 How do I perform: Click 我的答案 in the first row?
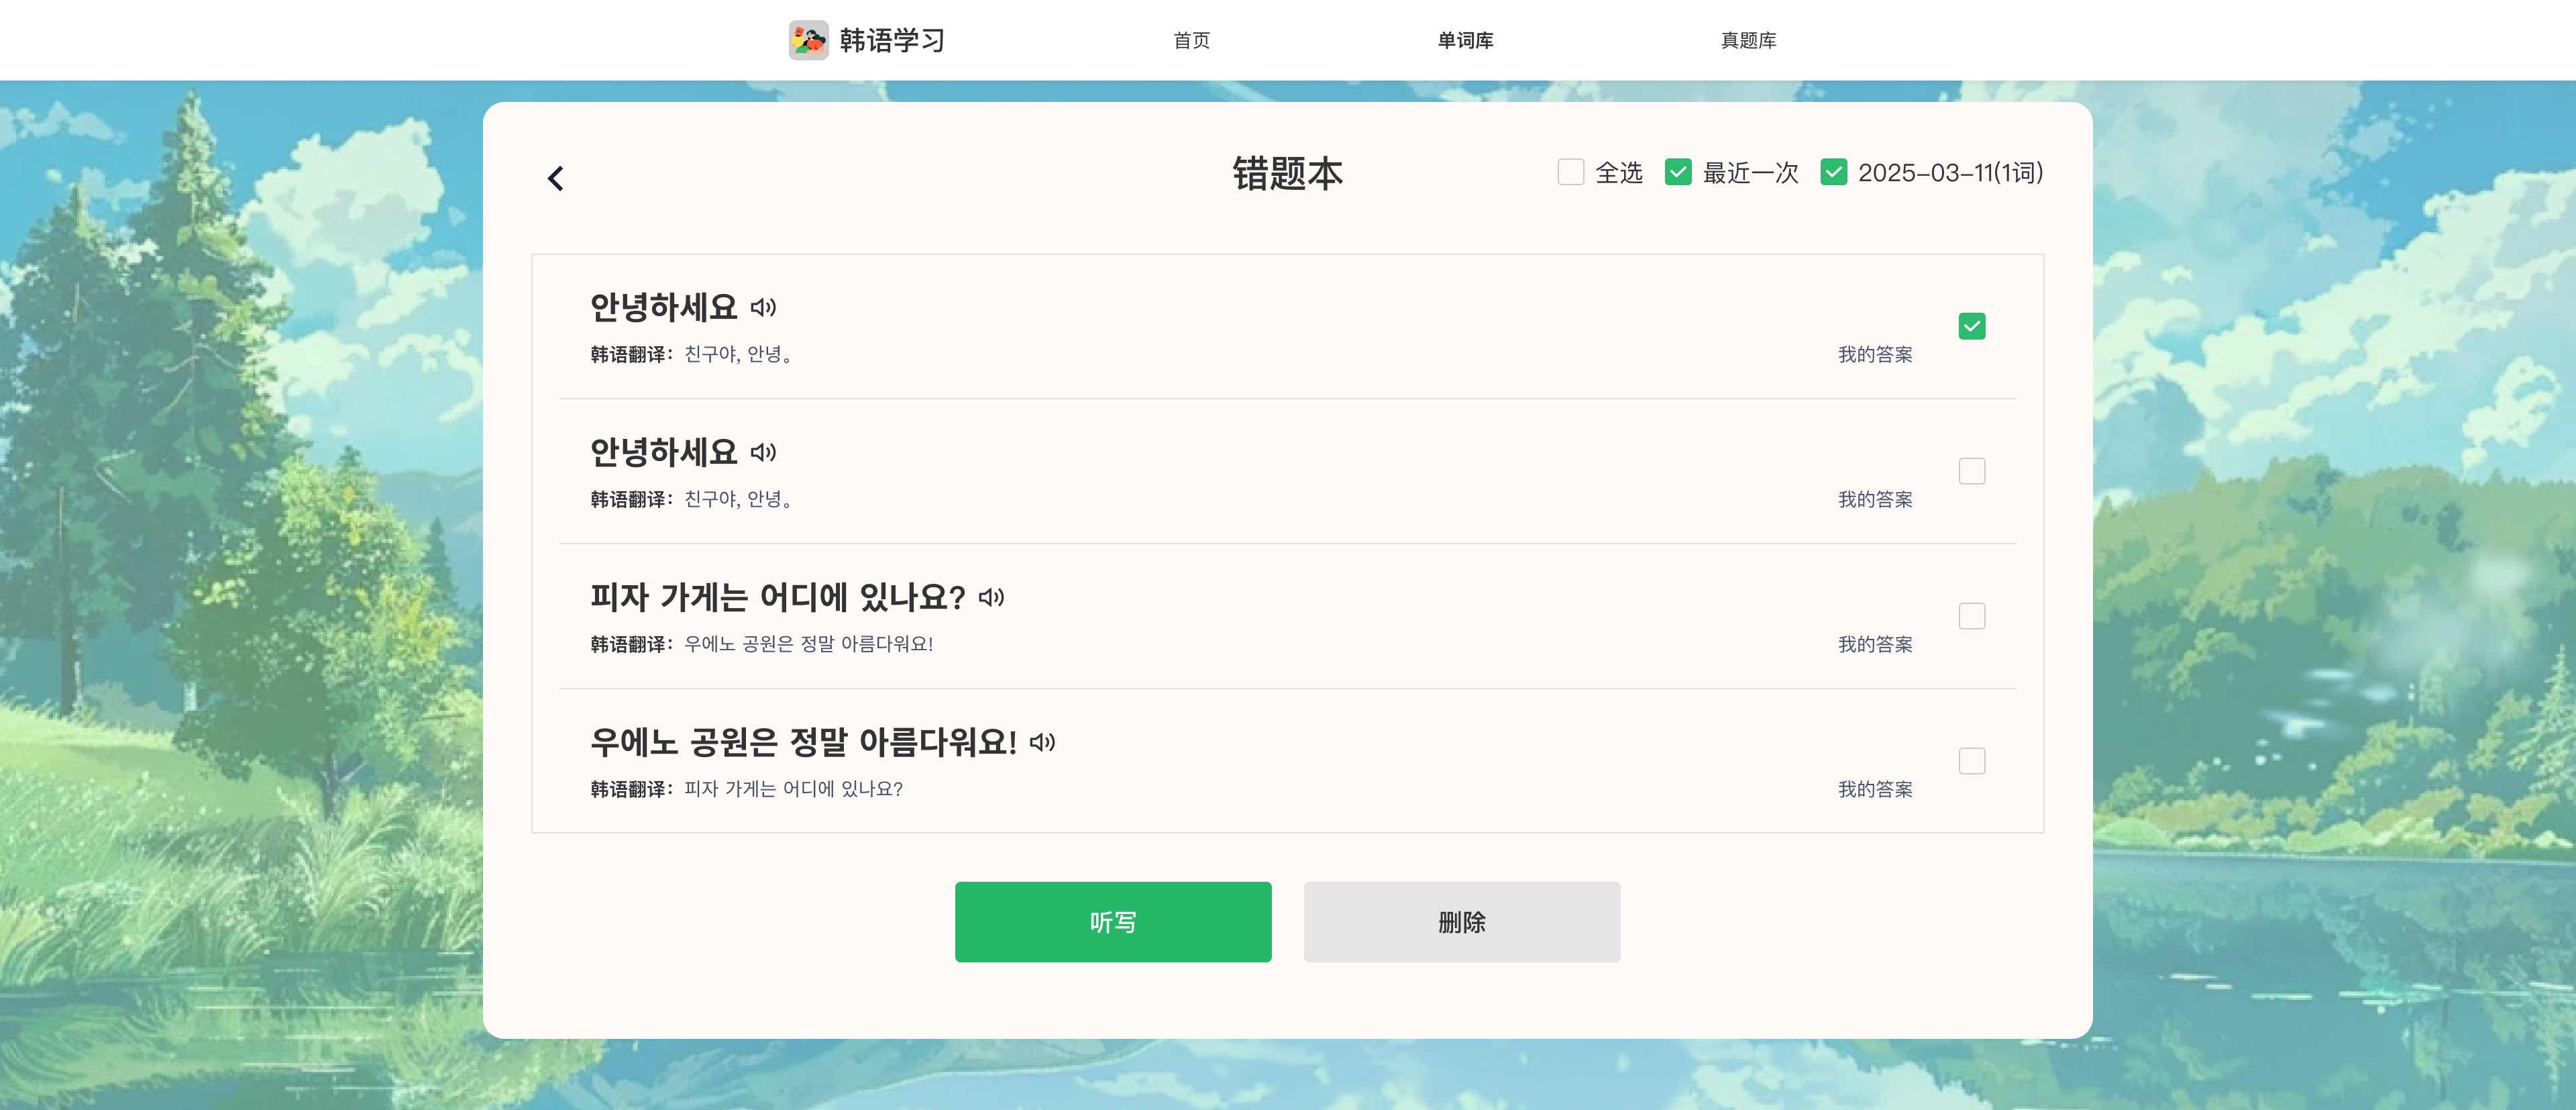pos(1875,354)
